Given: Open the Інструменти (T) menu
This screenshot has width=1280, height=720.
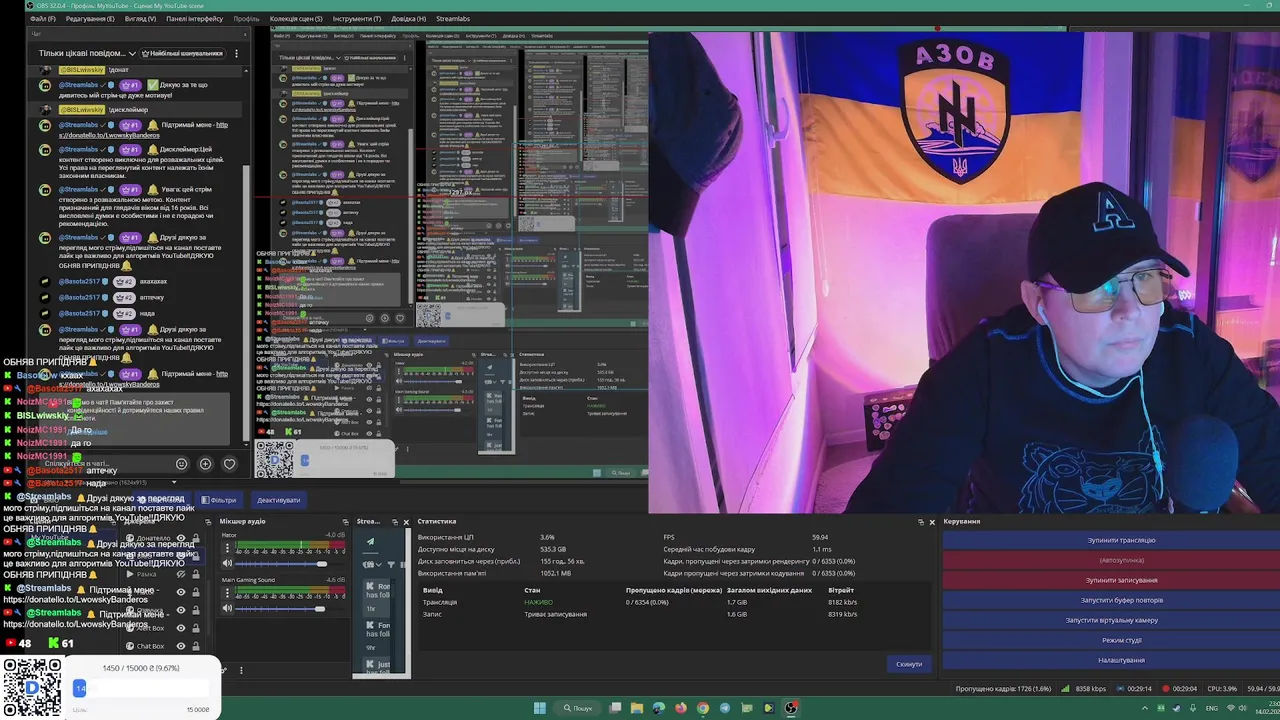Looking at the screenshot, I should (357, 18).
